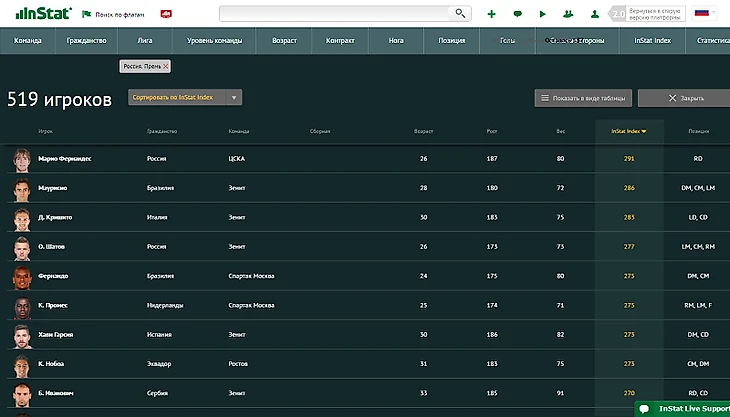Sort by InStat Index column header
The image size is (730, 417).
tap(629, 131)
